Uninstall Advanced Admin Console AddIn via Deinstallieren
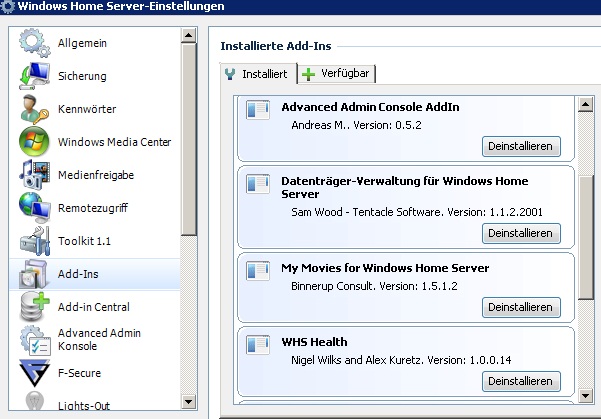 tap(521, 146)
